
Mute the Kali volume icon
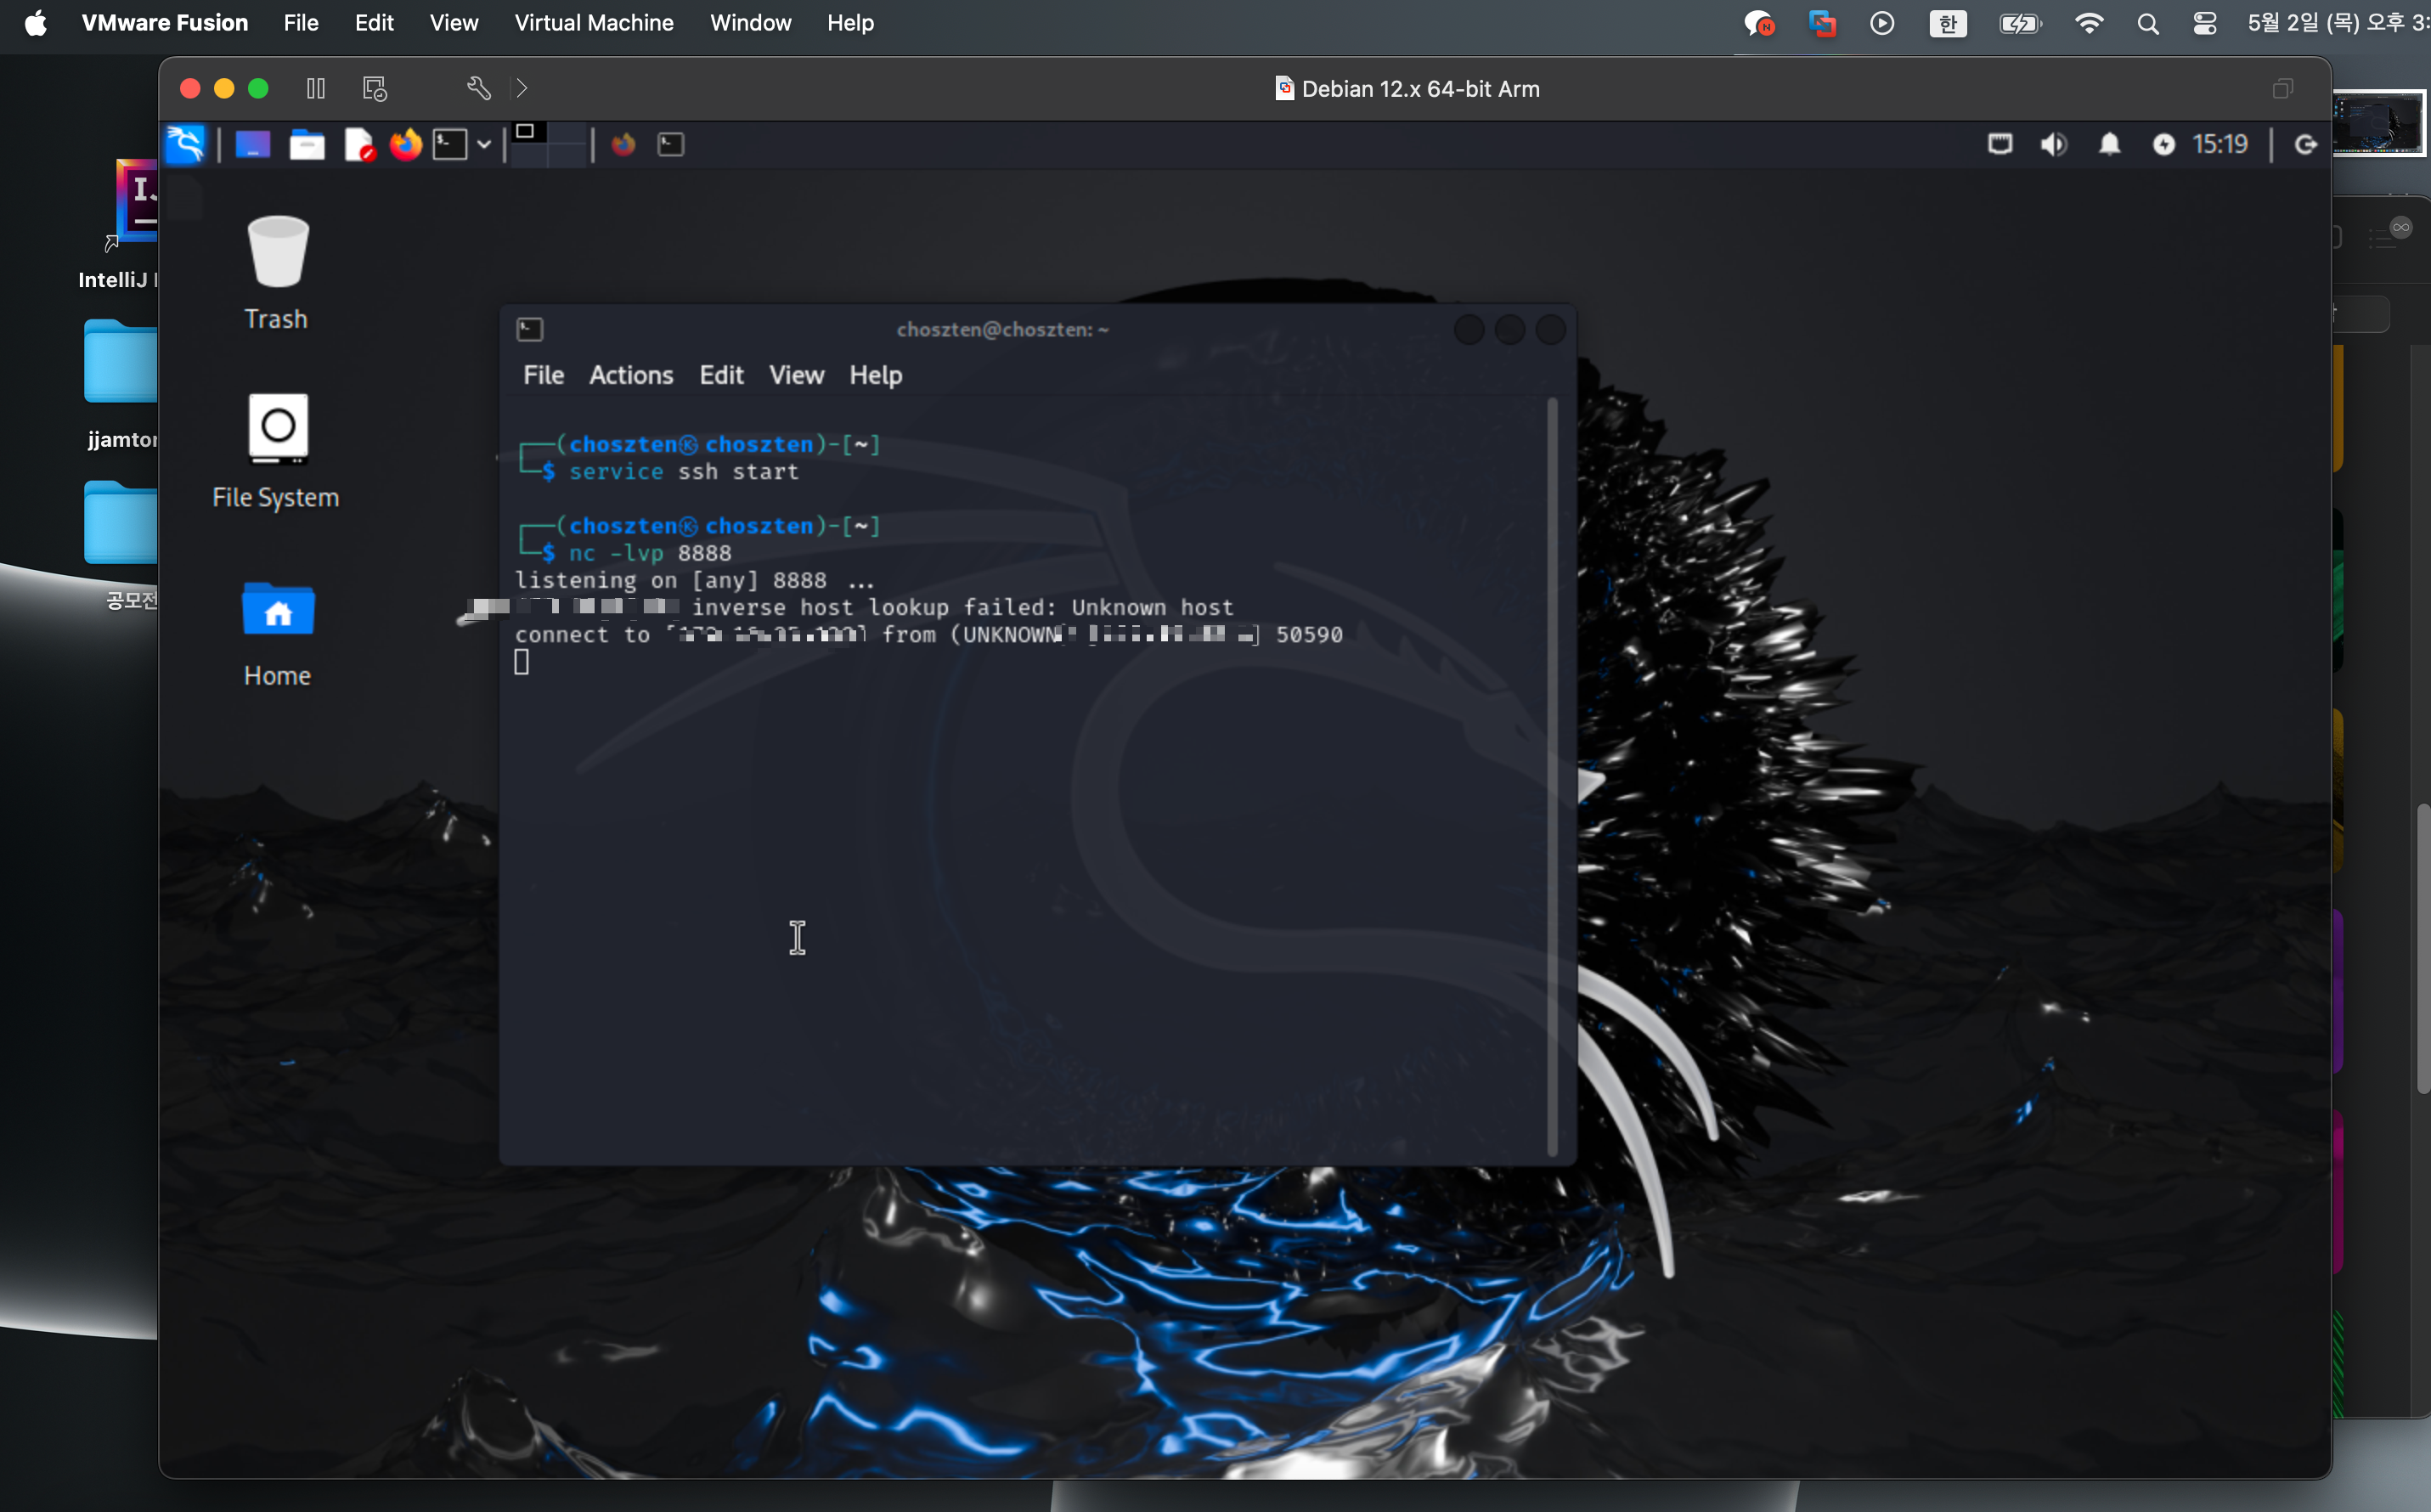coord(2053,145)
